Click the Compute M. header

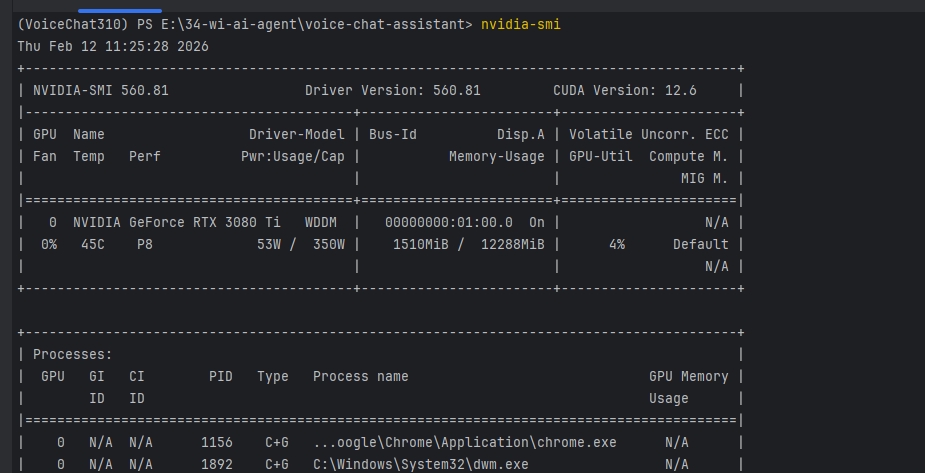tap(689, 157)
